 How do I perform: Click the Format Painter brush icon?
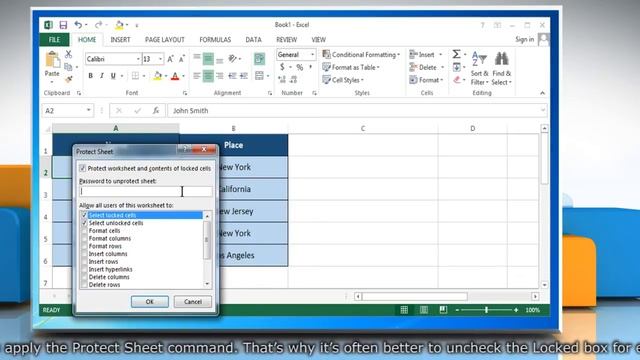click(x=68, y=79)
